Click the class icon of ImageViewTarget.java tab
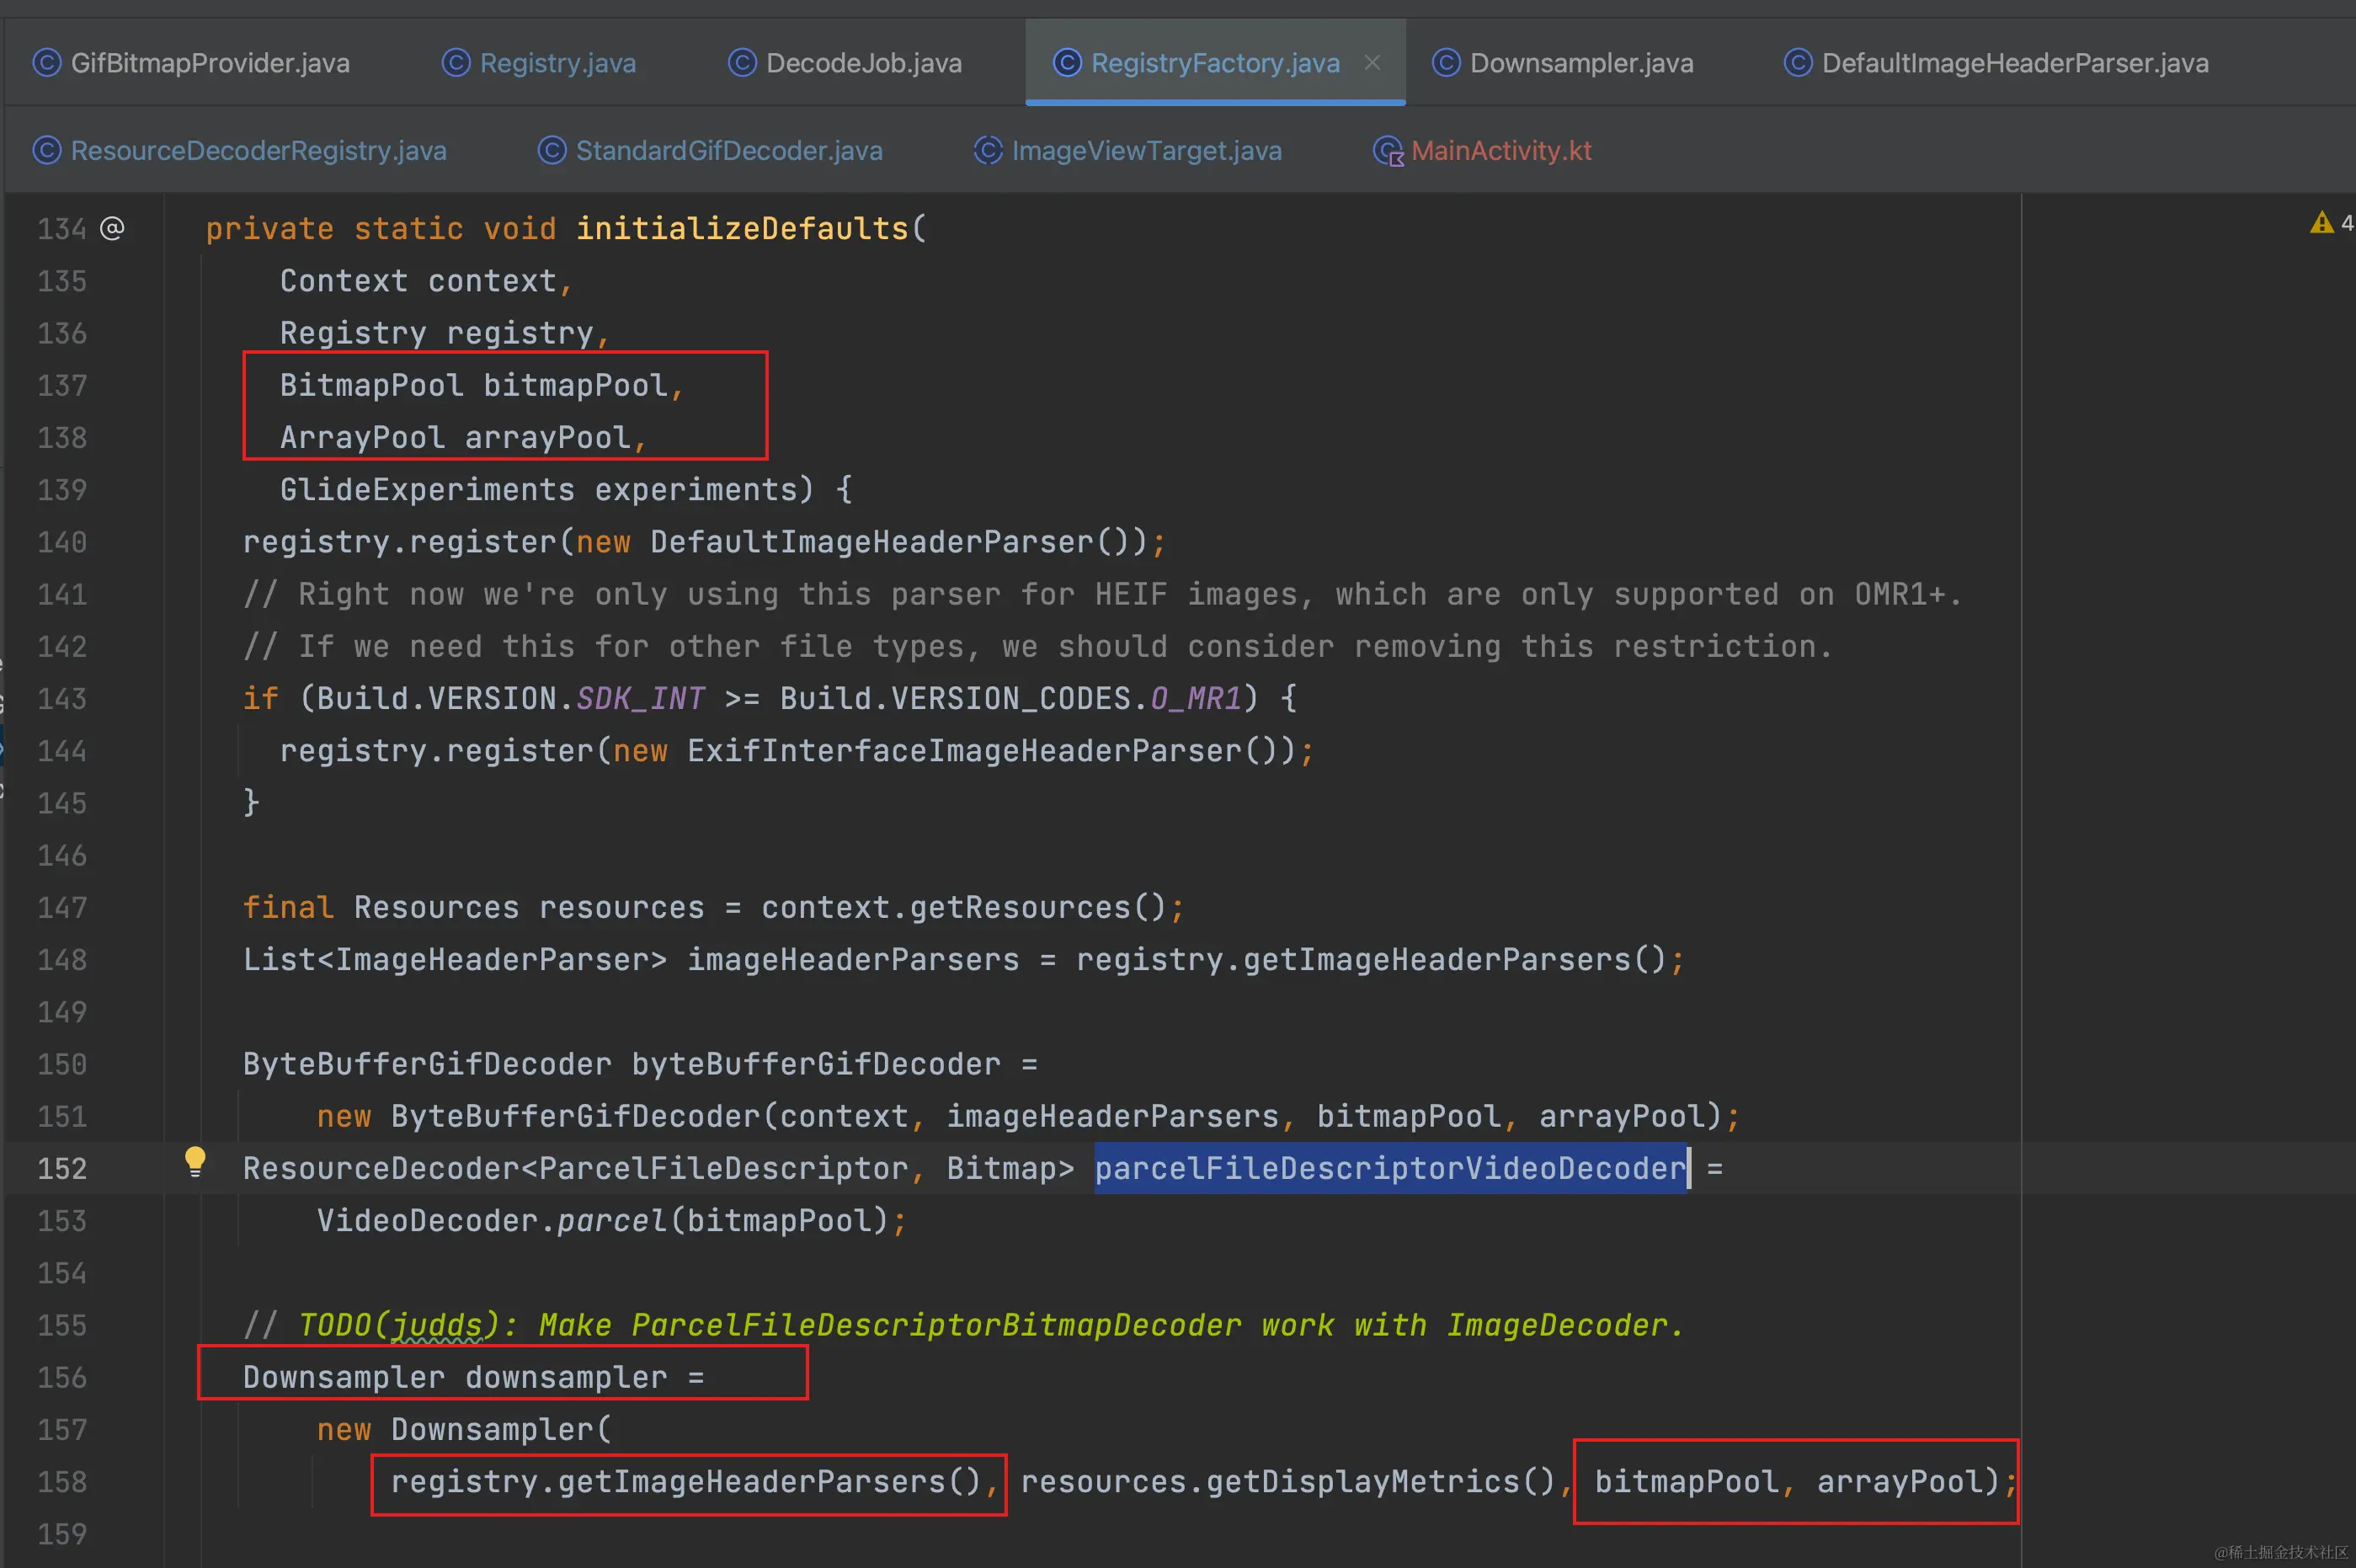The image size is (2356, 1568). tap(988, 150)
